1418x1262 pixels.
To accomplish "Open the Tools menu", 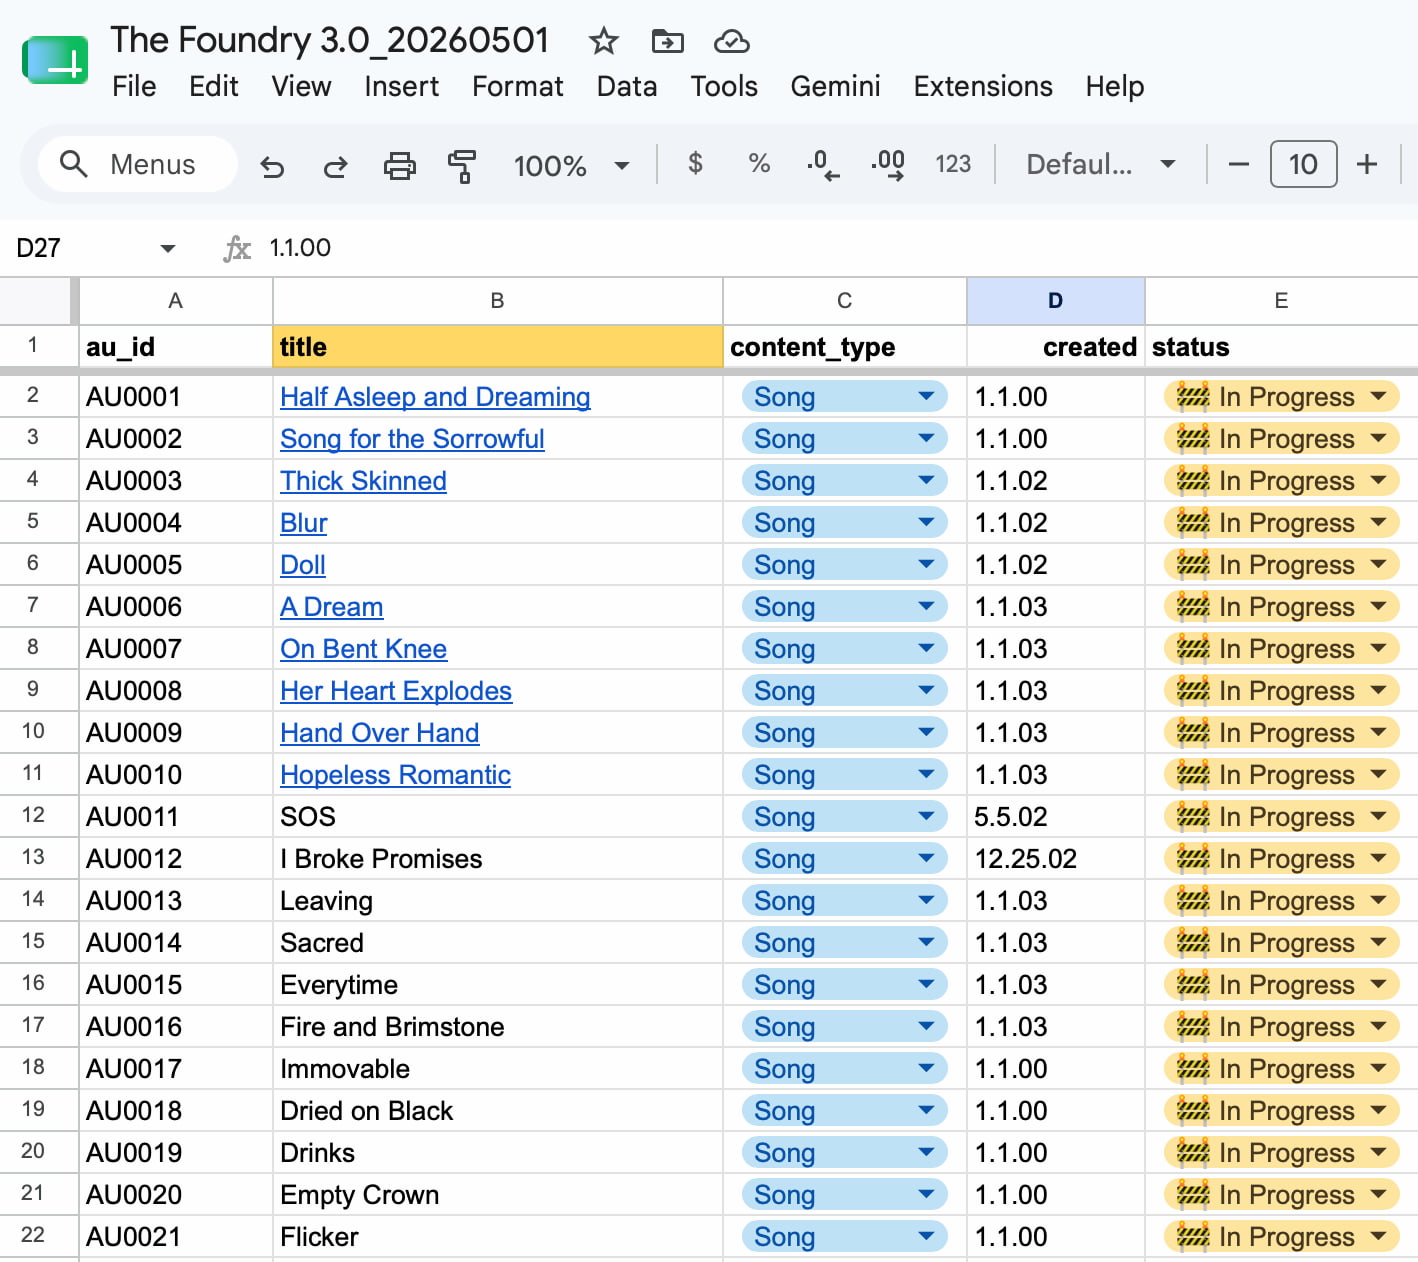I will pos(724,87).
